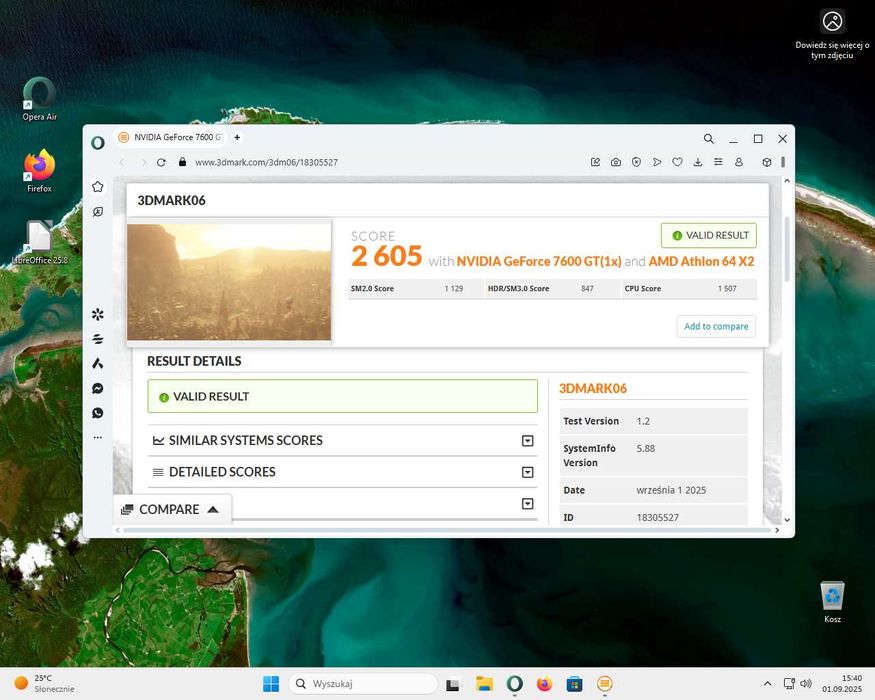Go back to previous page

coord(122,162)
